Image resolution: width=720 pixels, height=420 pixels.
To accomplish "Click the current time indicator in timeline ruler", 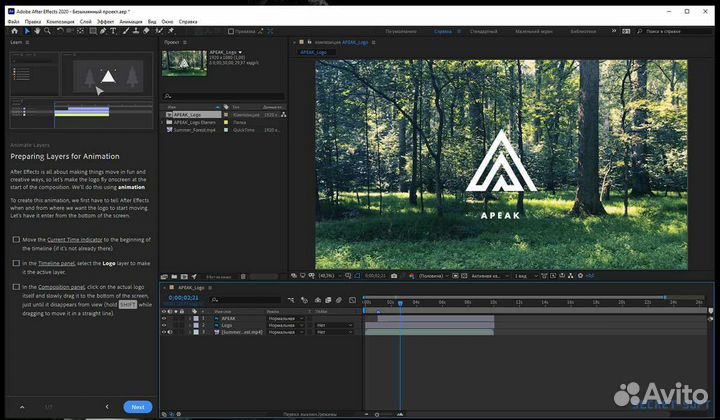I will 400,302.
